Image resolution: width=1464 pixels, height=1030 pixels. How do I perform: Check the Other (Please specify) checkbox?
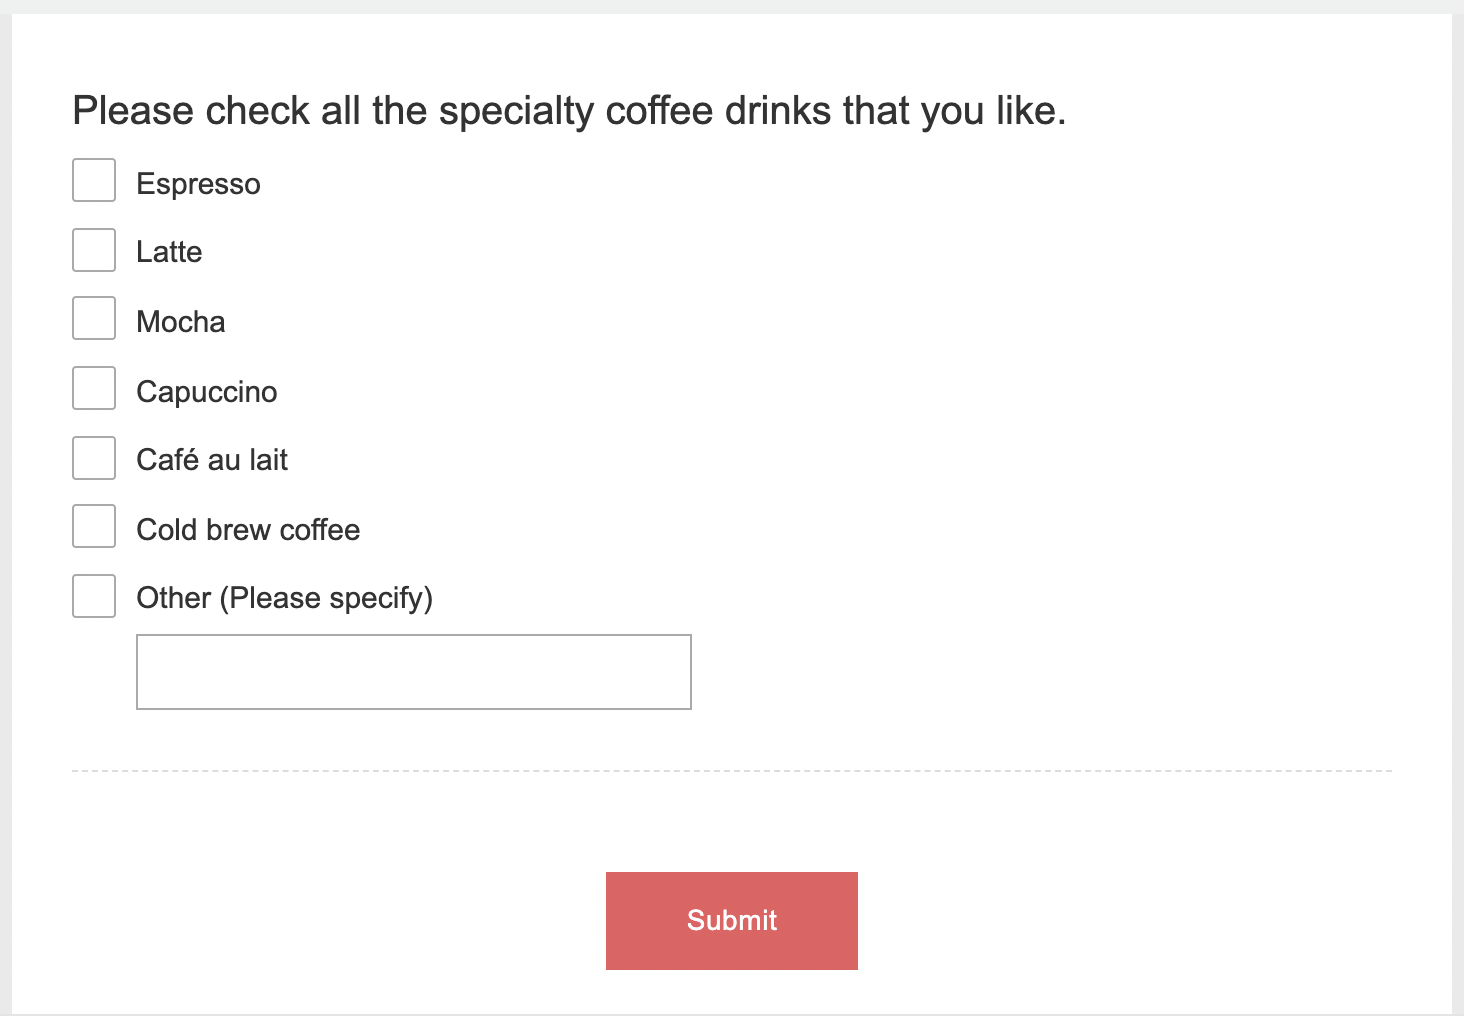[94, 596]
